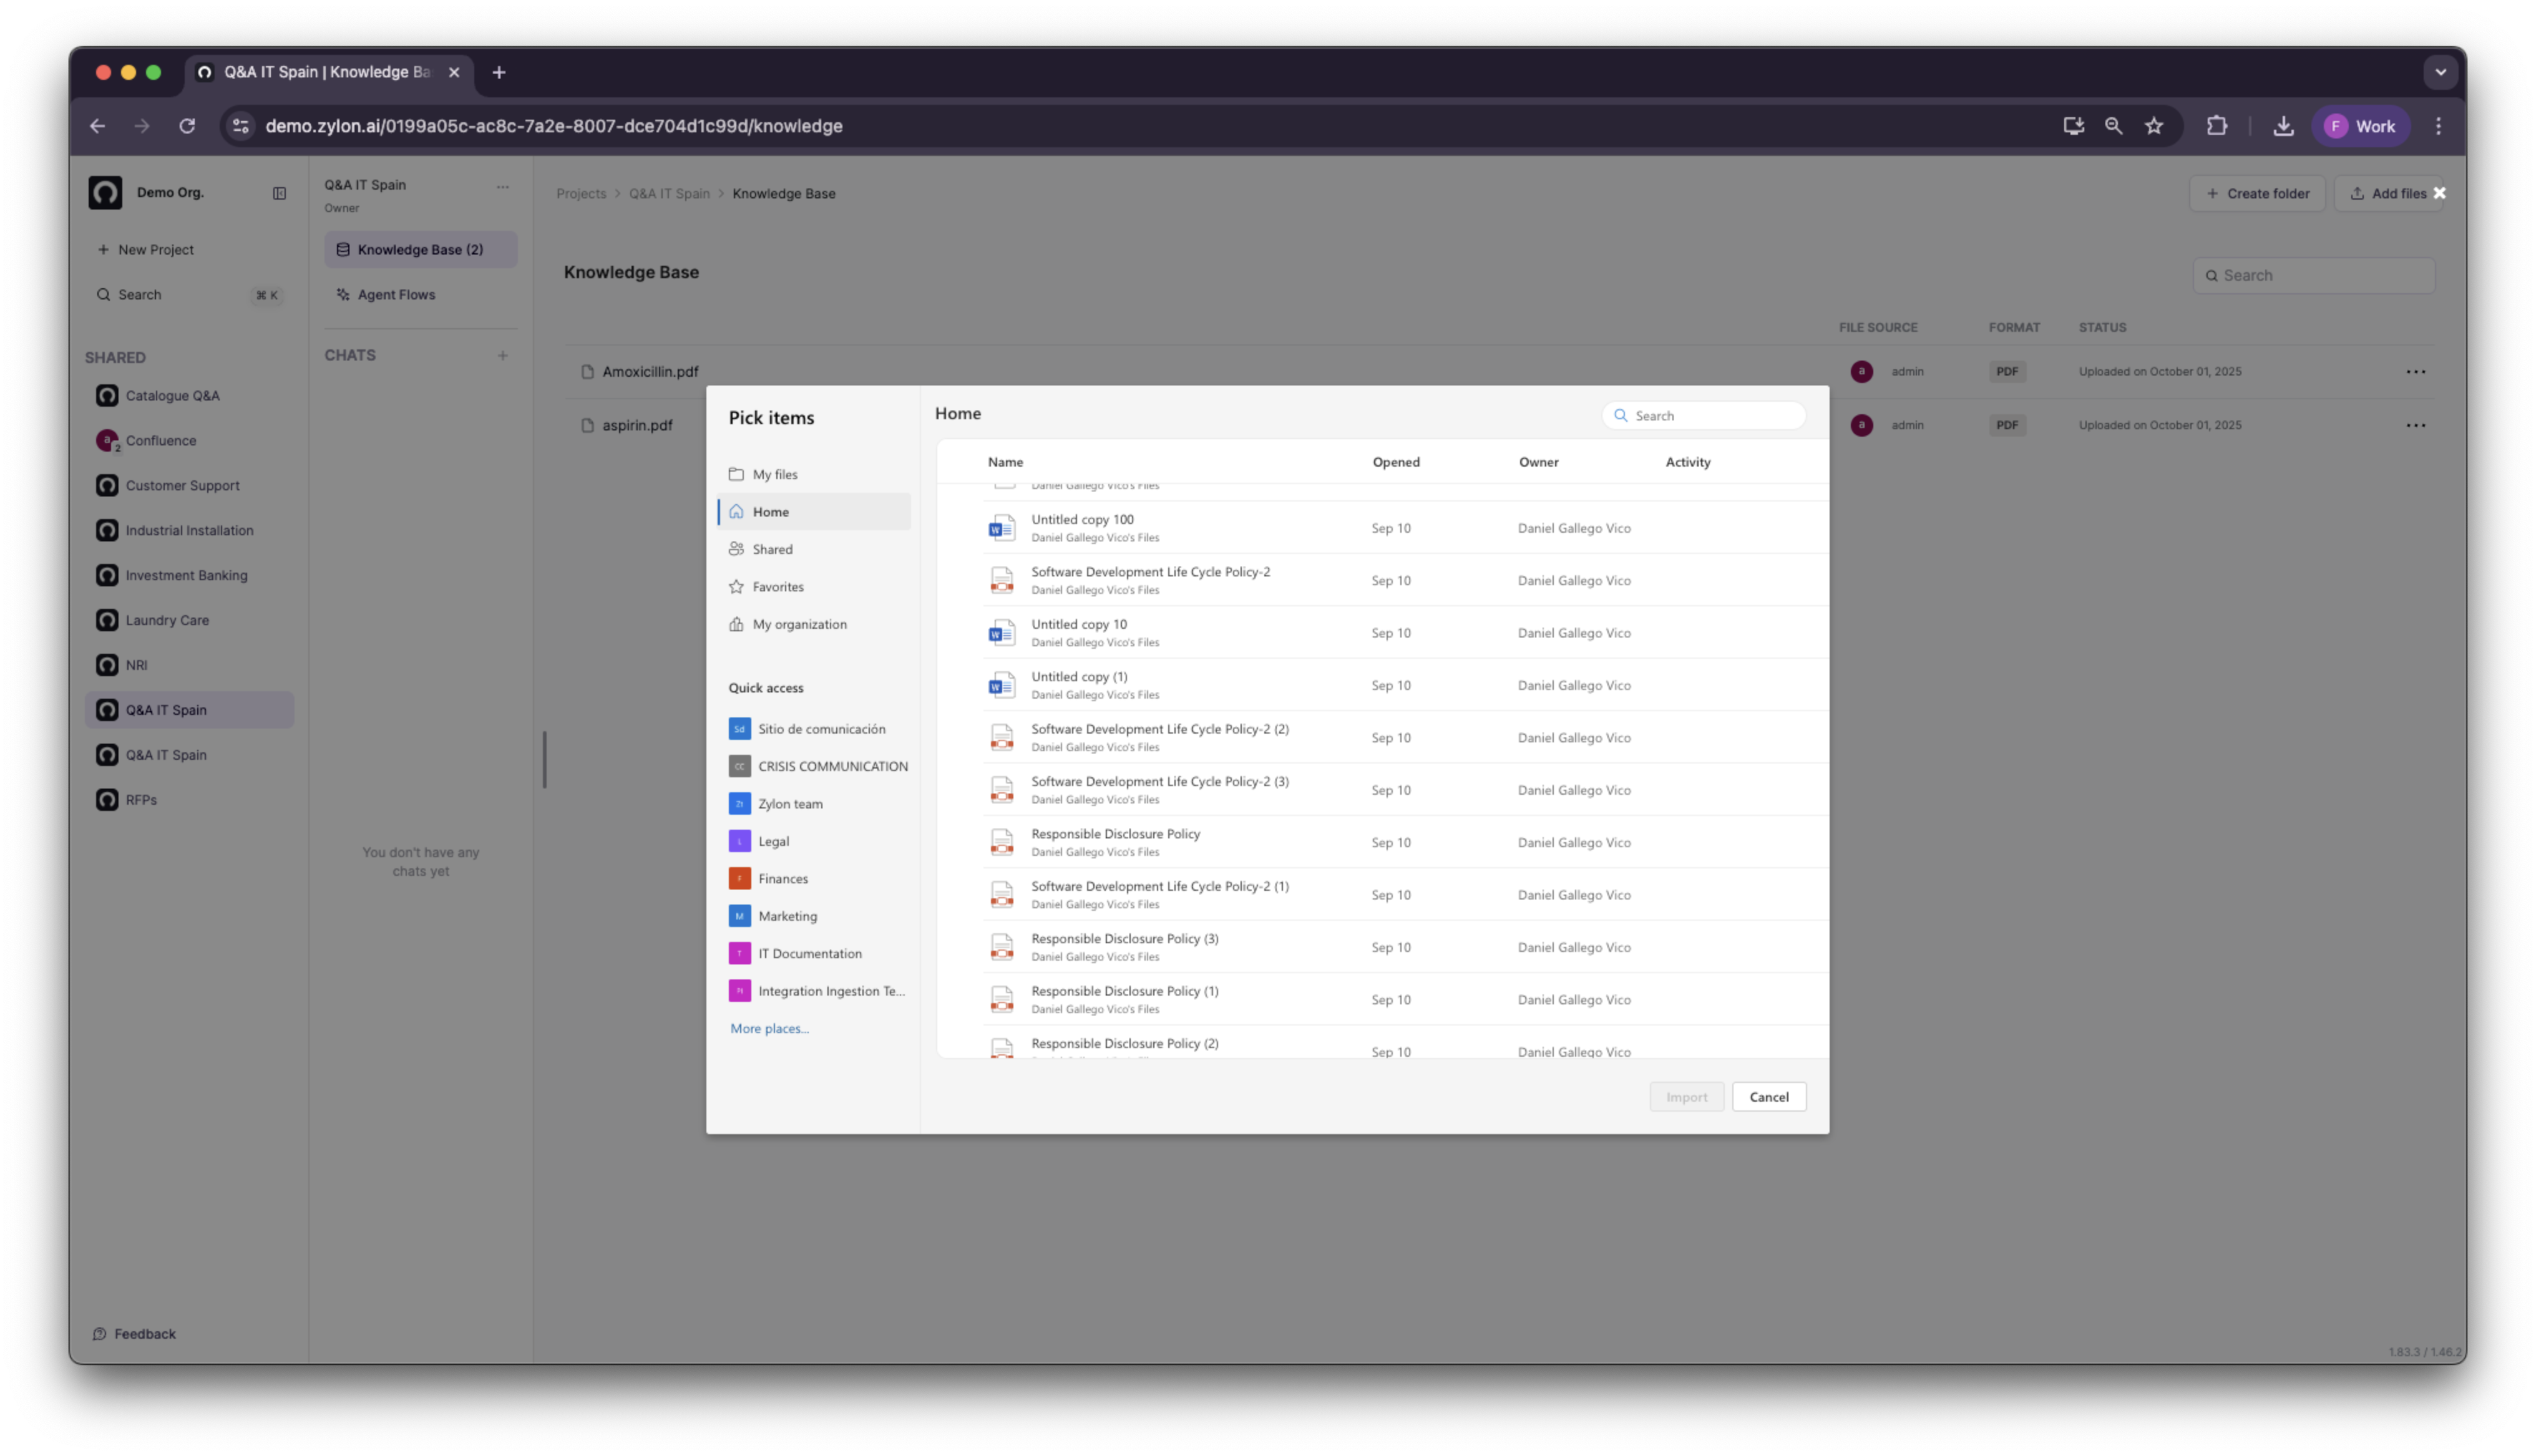2536x1456 pixels.
Task: Click the bookmark star icon in address bar
Action: click(2154, 126)
